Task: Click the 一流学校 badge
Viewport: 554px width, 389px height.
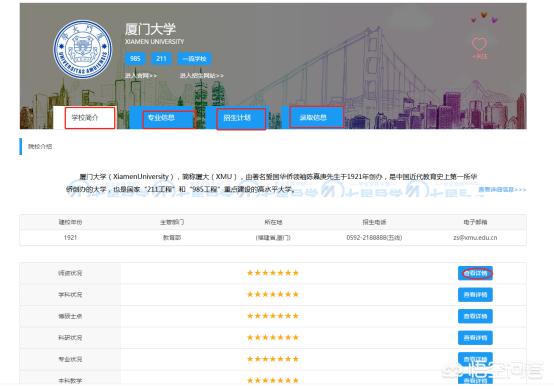Action: (194, 59)
